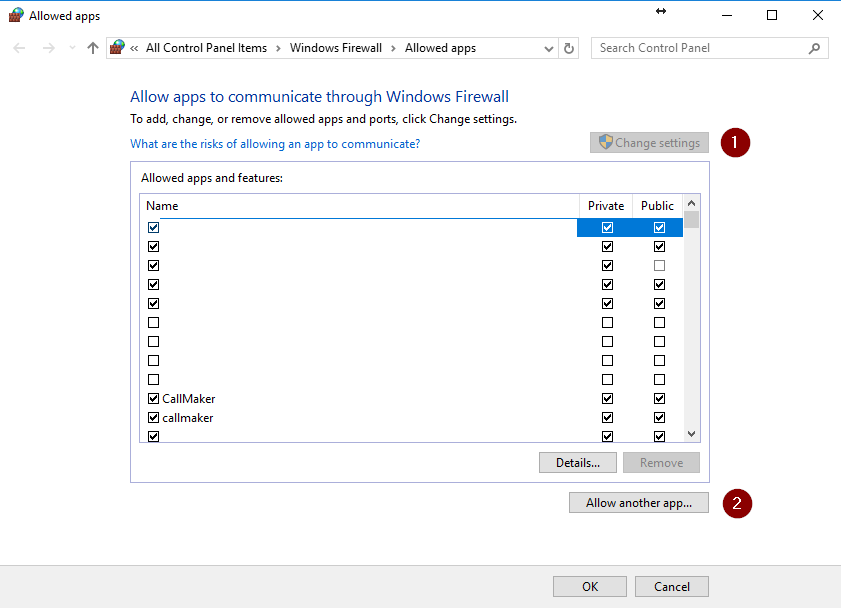Image resolution: width=841 pixels, height=608 pixels.
Task: Maximize the Allowed apps window
Action: click(x=772, y=16)
